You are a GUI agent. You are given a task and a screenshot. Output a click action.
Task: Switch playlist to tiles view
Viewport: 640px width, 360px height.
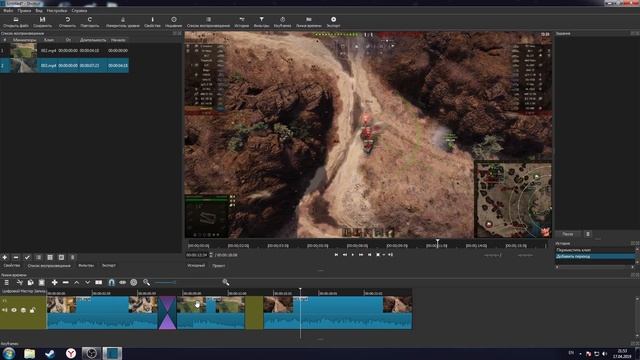[50, 258]
